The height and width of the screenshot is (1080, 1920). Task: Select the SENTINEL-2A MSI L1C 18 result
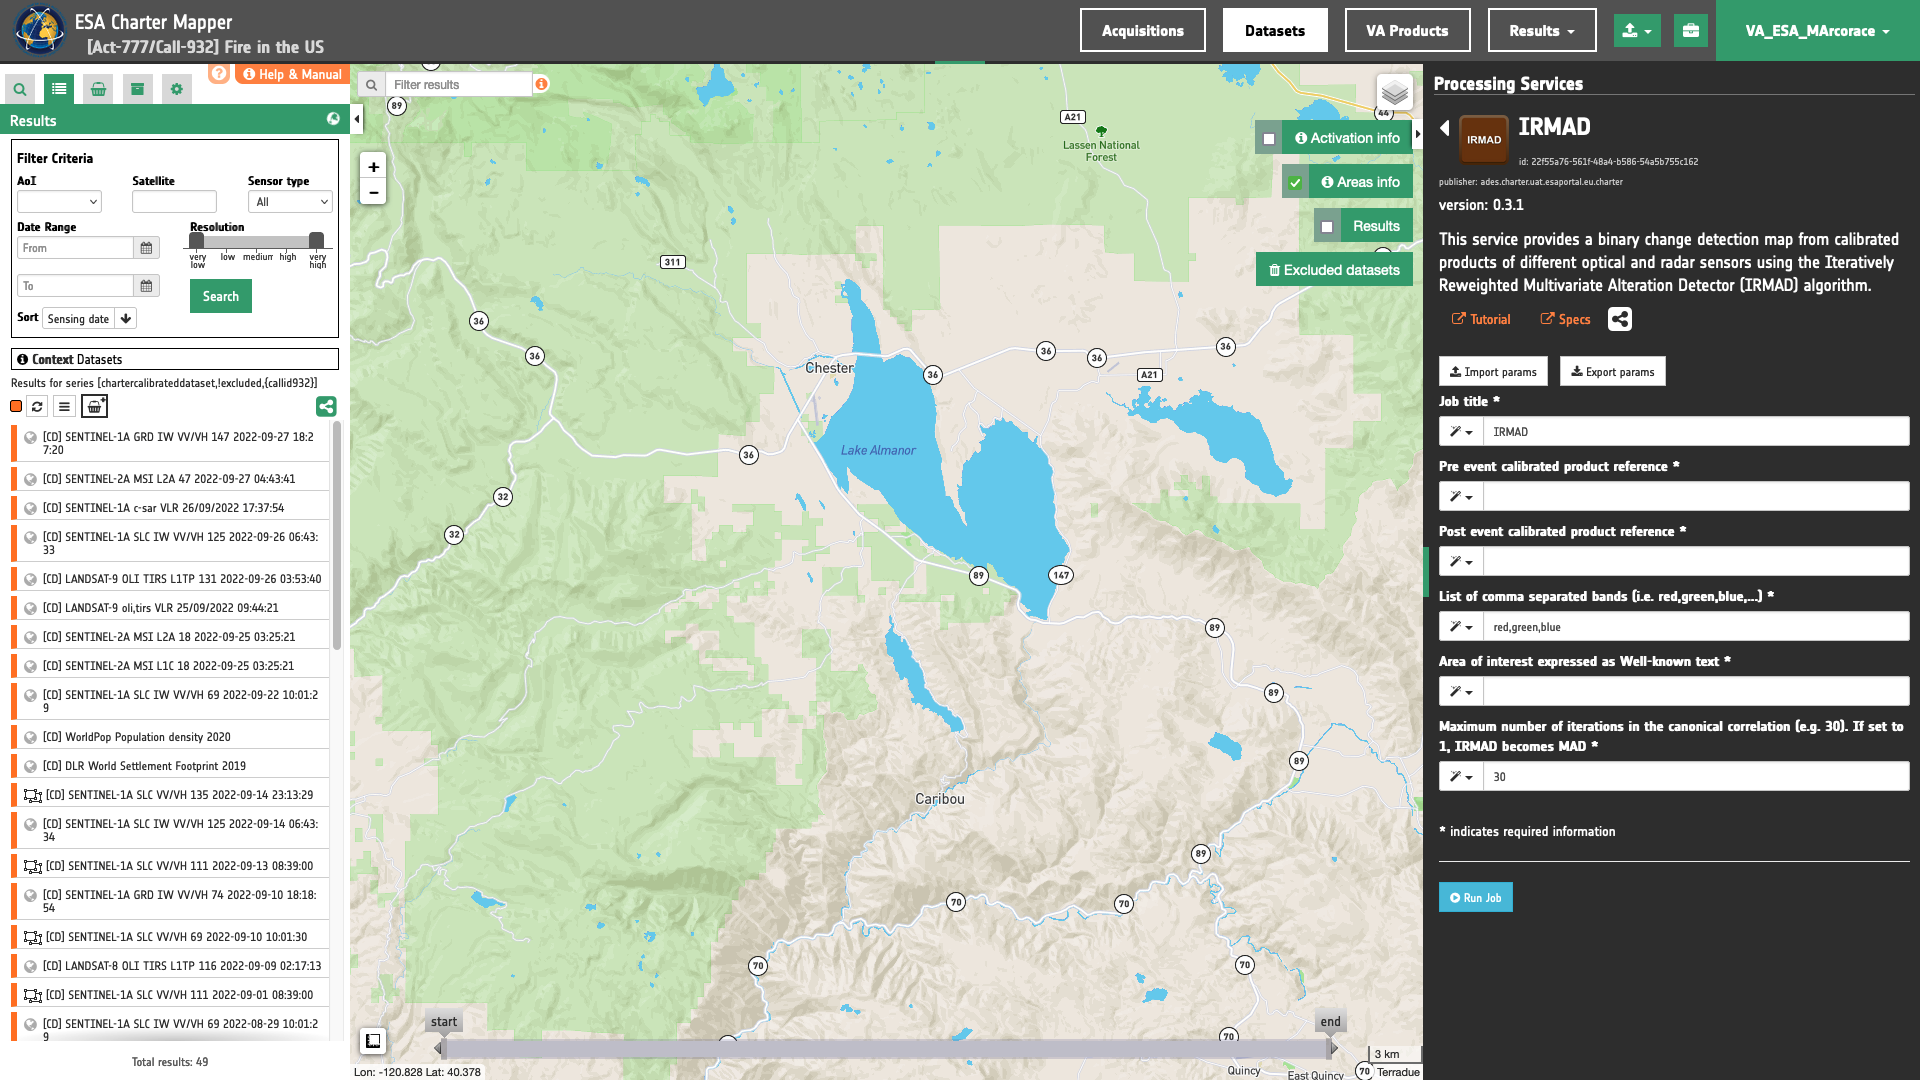[x=169, y=666]
